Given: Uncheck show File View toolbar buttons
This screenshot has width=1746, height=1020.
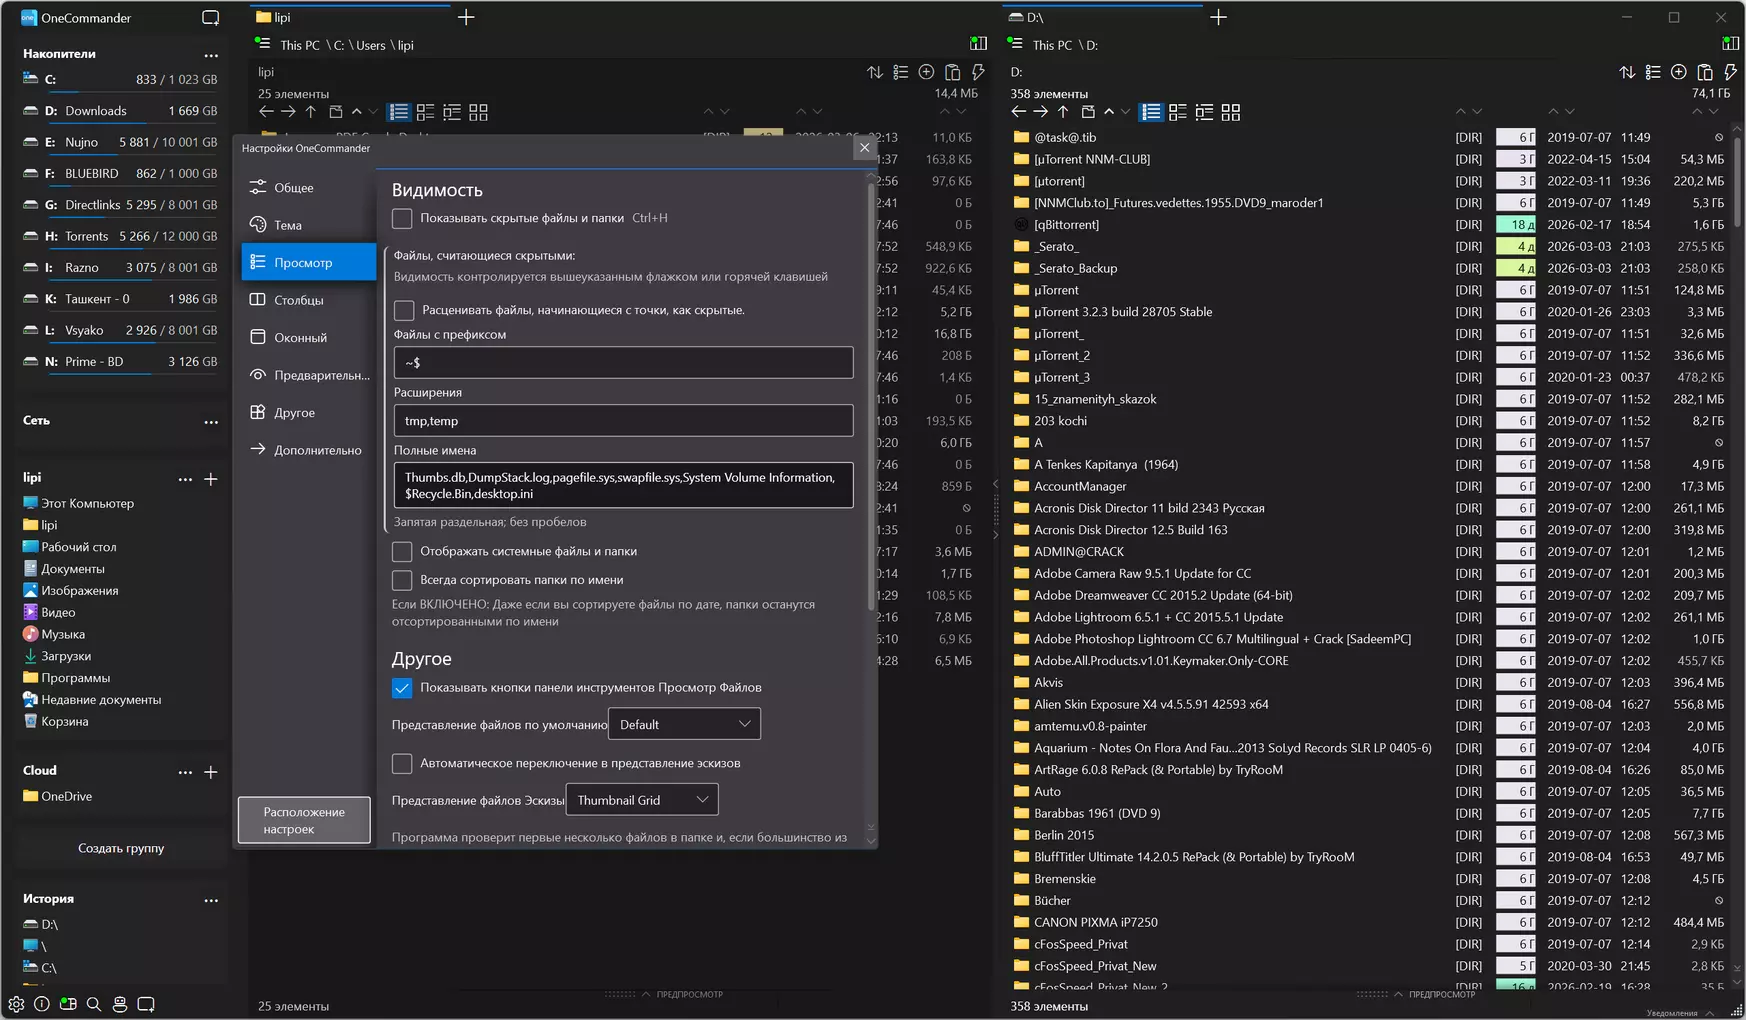Looking at the screenshot, I should 402,688.
